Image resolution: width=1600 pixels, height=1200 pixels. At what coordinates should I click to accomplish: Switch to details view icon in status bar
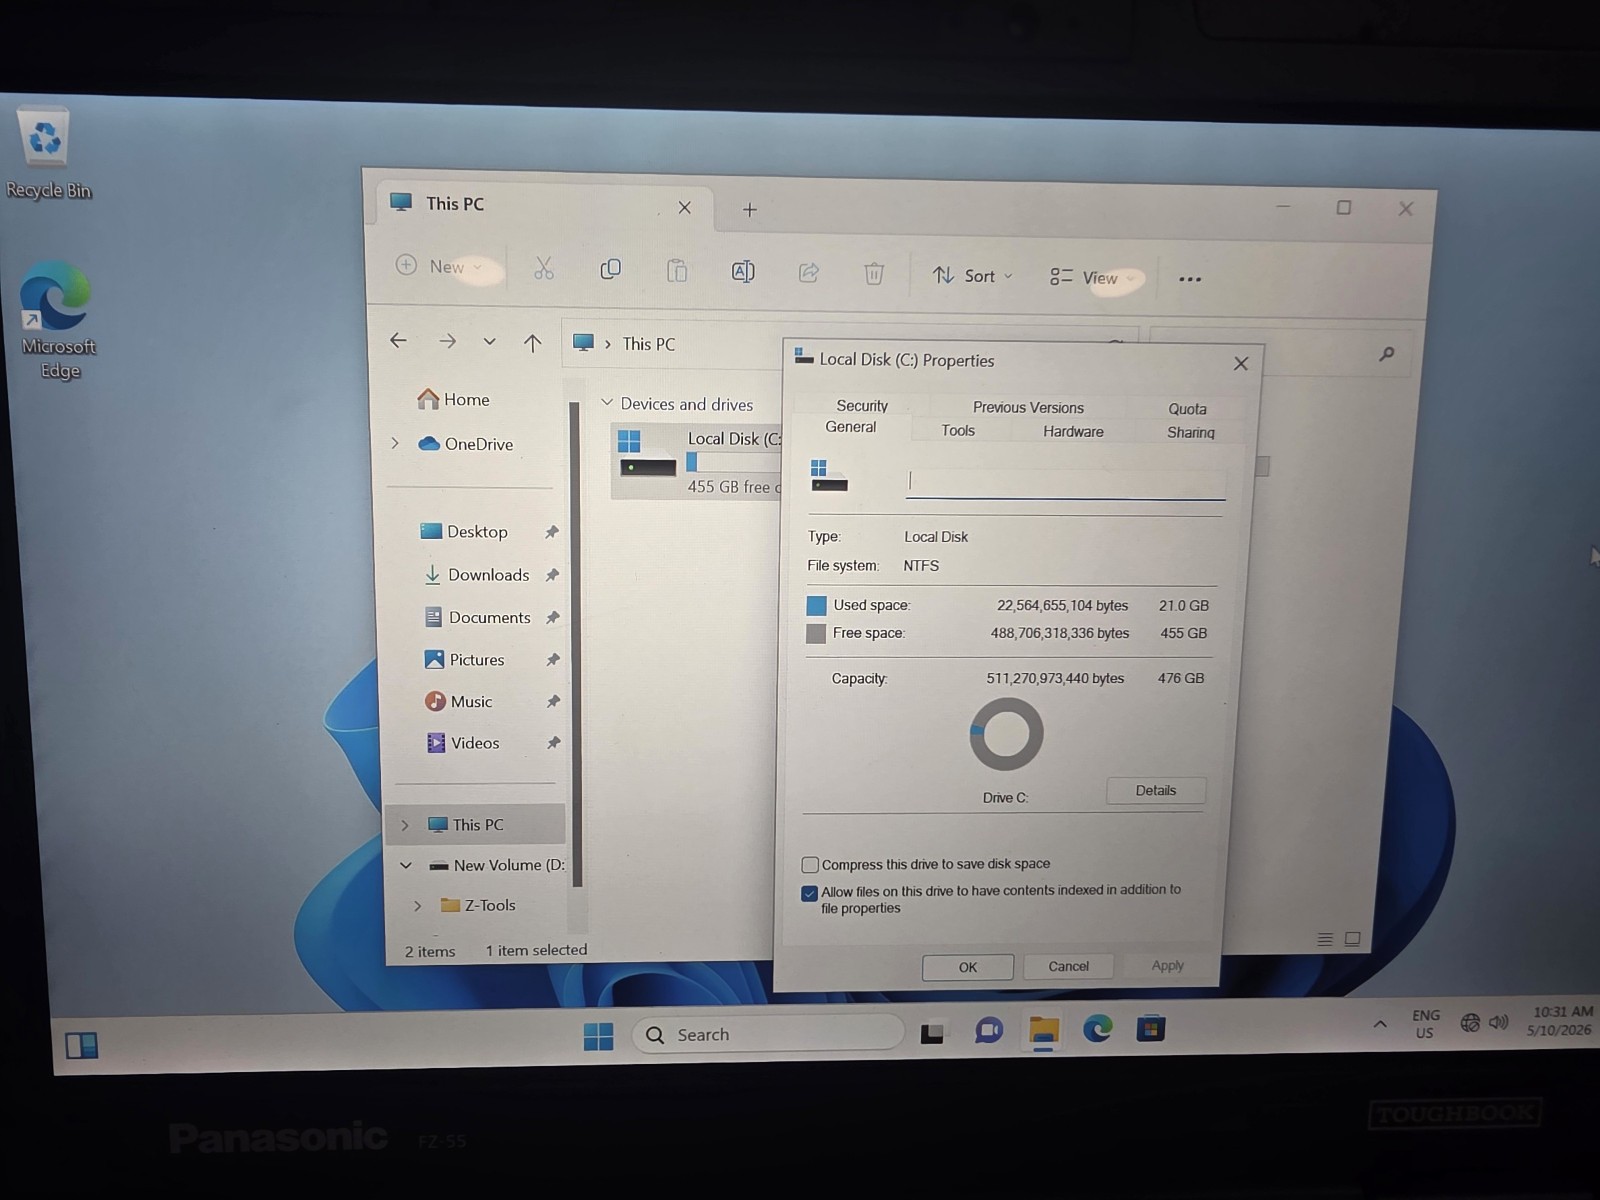(x=1325, y=939)
